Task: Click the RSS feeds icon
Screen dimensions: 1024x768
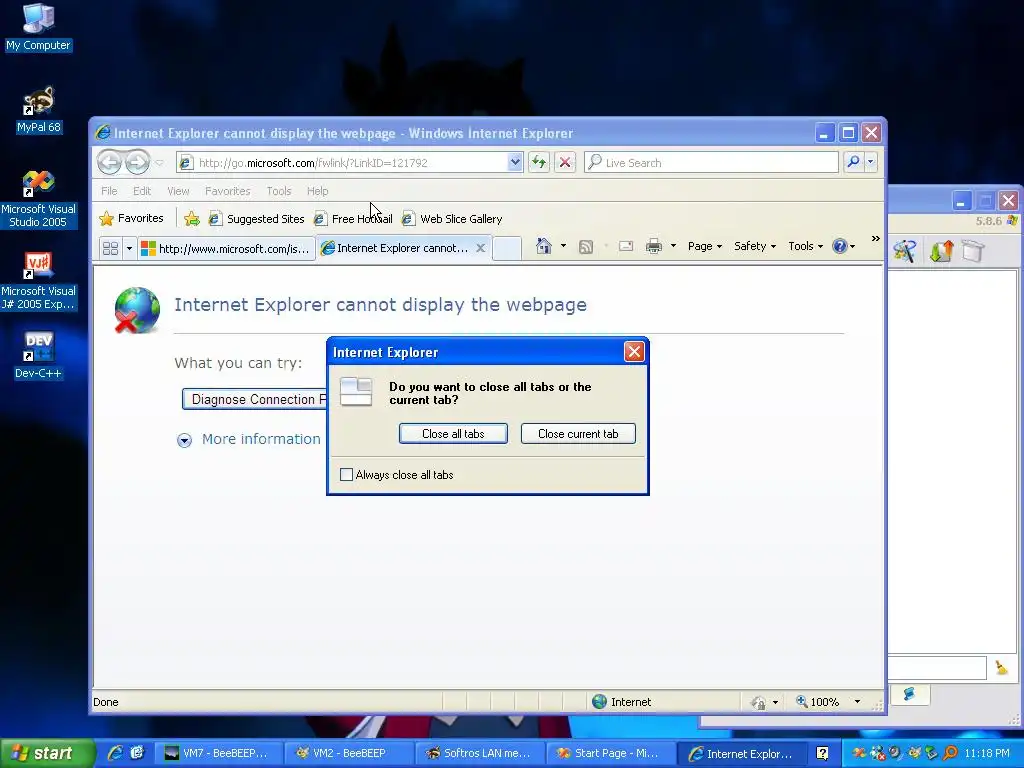Action: (x=586, y=247)
